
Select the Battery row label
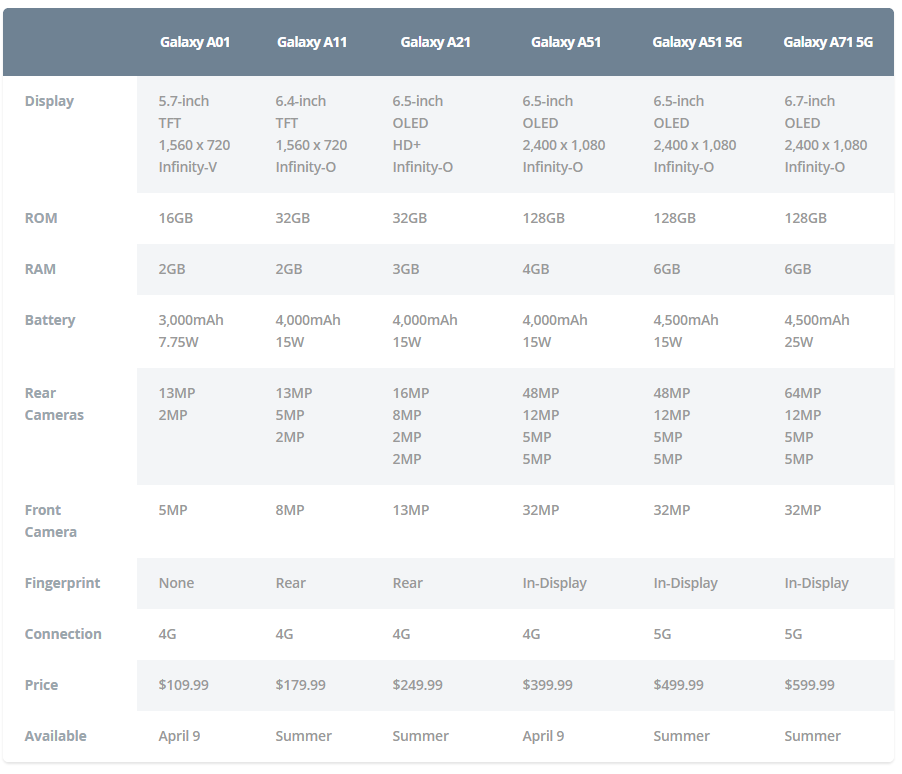click(50, 321)
